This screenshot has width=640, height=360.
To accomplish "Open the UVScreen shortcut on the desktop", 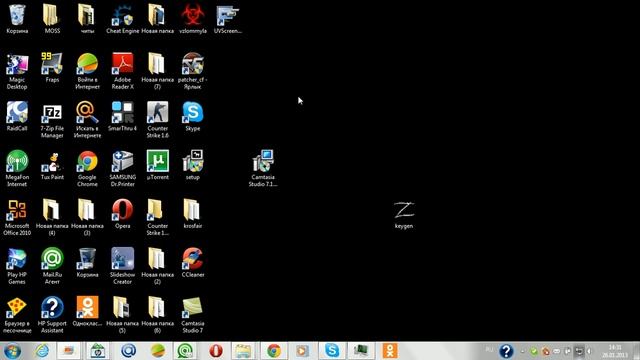I will coord(228,18).
